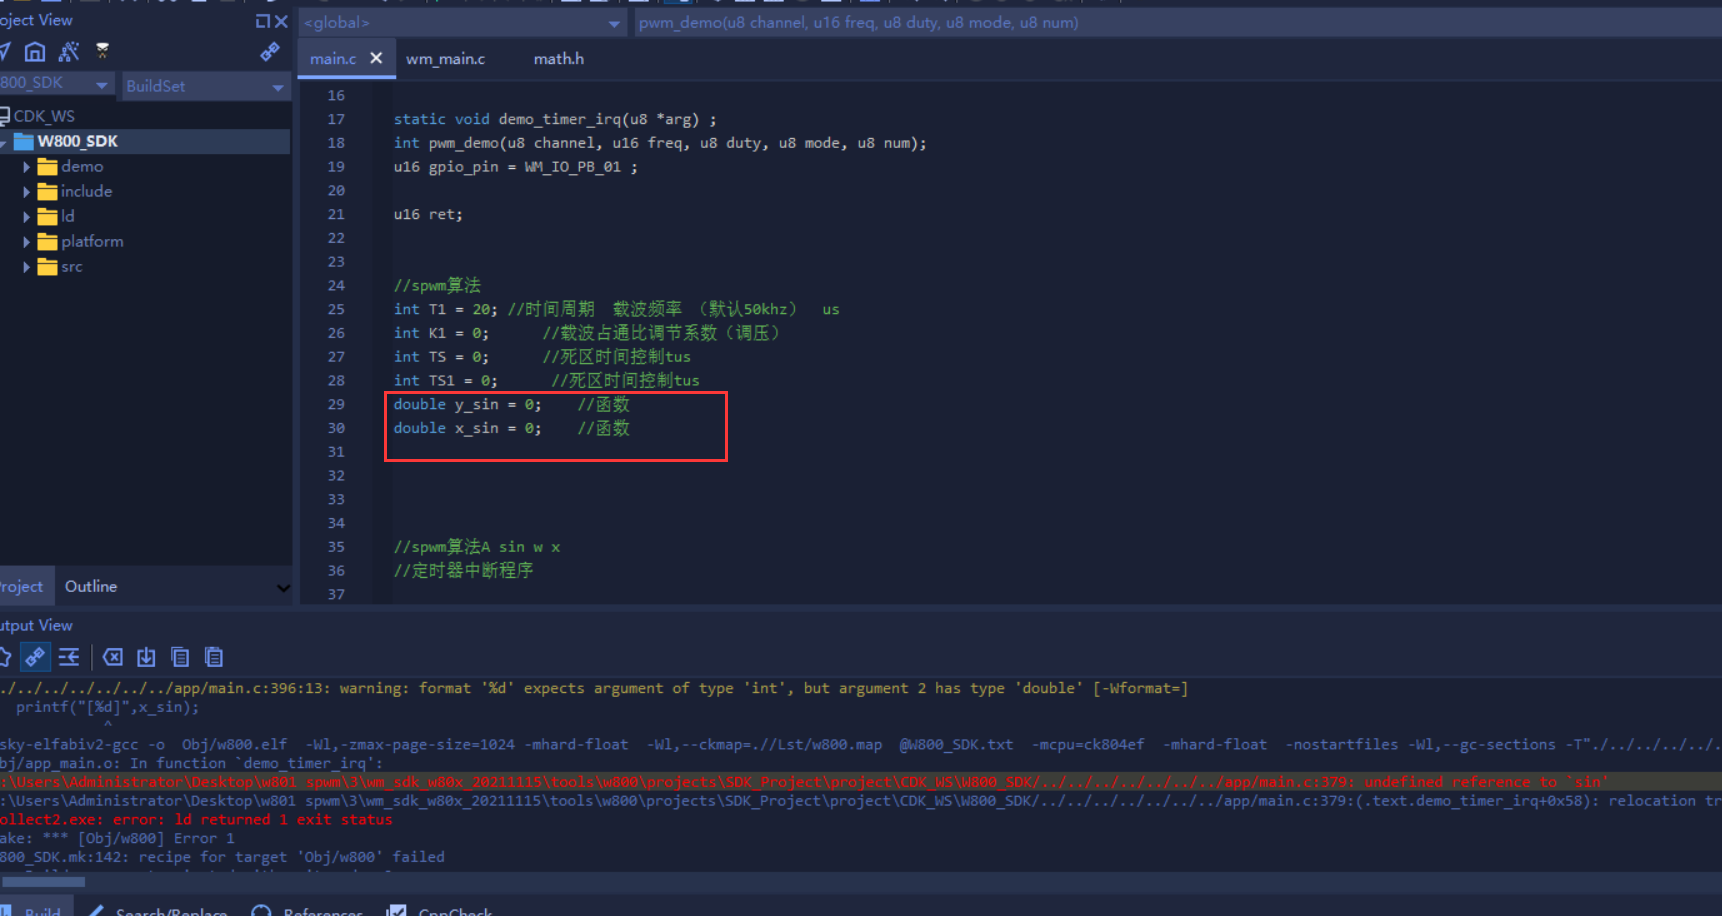Open the <global> scope dropdown
This screenshot has height=916, width=1722.
[463, 23]
